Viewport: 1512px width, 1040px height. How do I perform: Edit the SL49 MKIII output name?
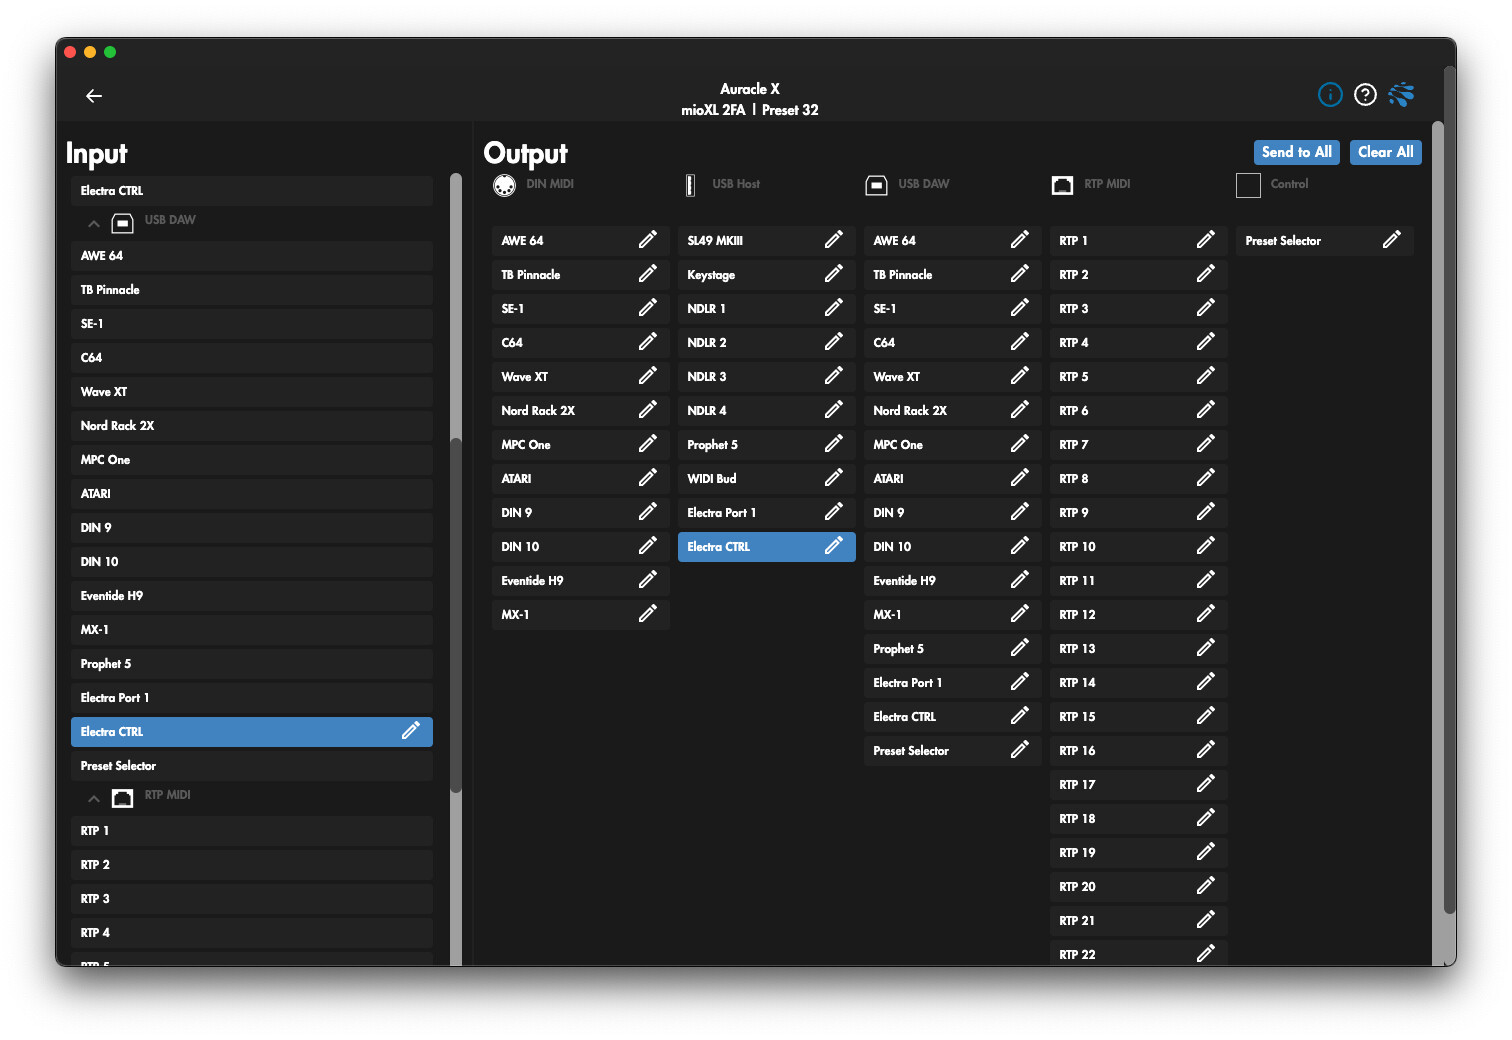[834, 240]
